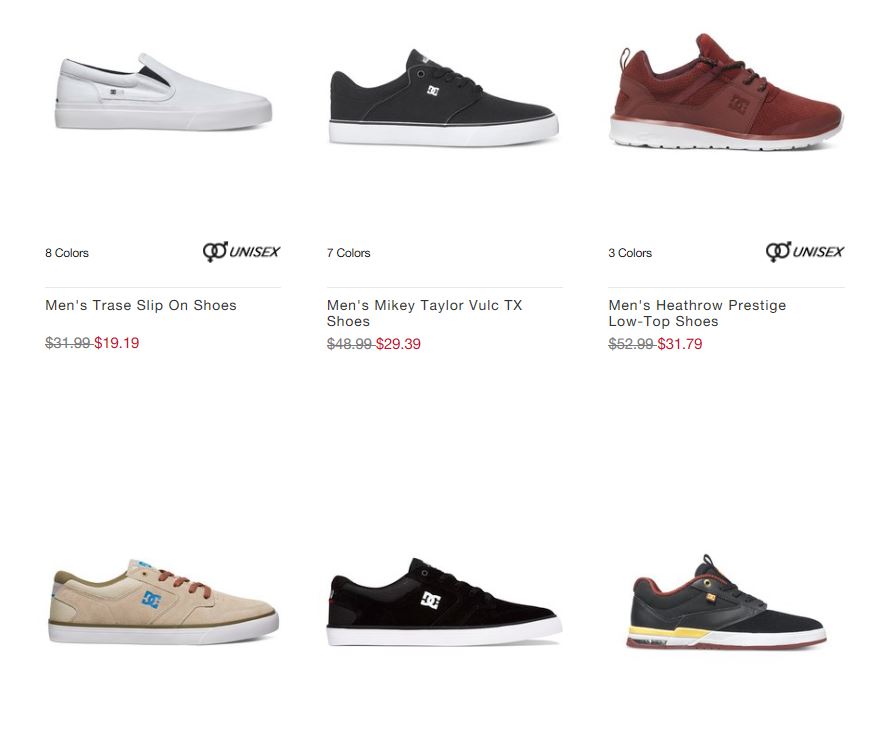Viewport: 874px width, 731px height.
Task: Open Men's Heathrow Prestige Low-Top Shoes link
Action: click(x=697, y=313)
